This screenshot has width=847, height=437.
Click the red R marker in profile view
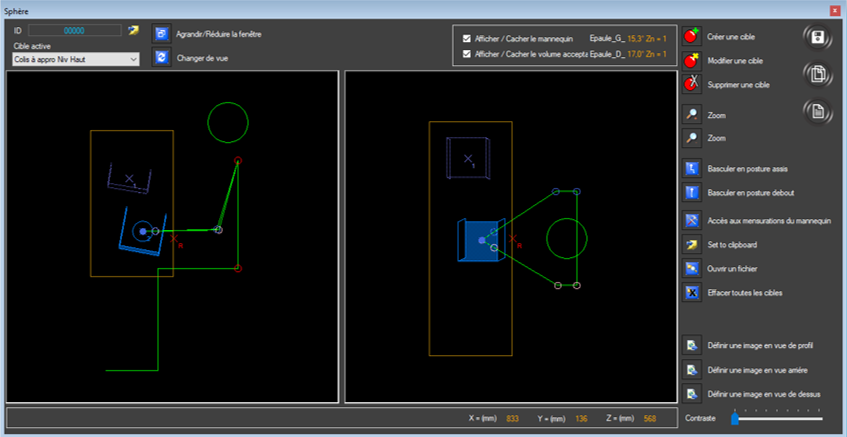pyautogui.click(x=174, y=238)
